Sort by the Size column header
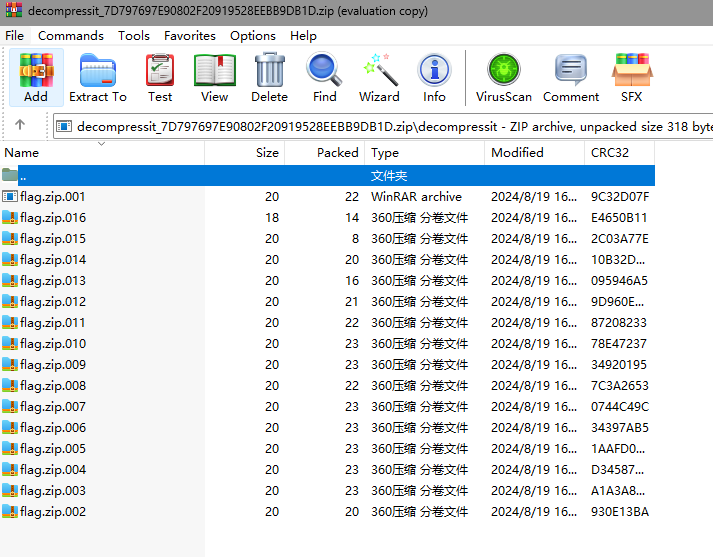This screenshot has width=713, height=557. 245,153
